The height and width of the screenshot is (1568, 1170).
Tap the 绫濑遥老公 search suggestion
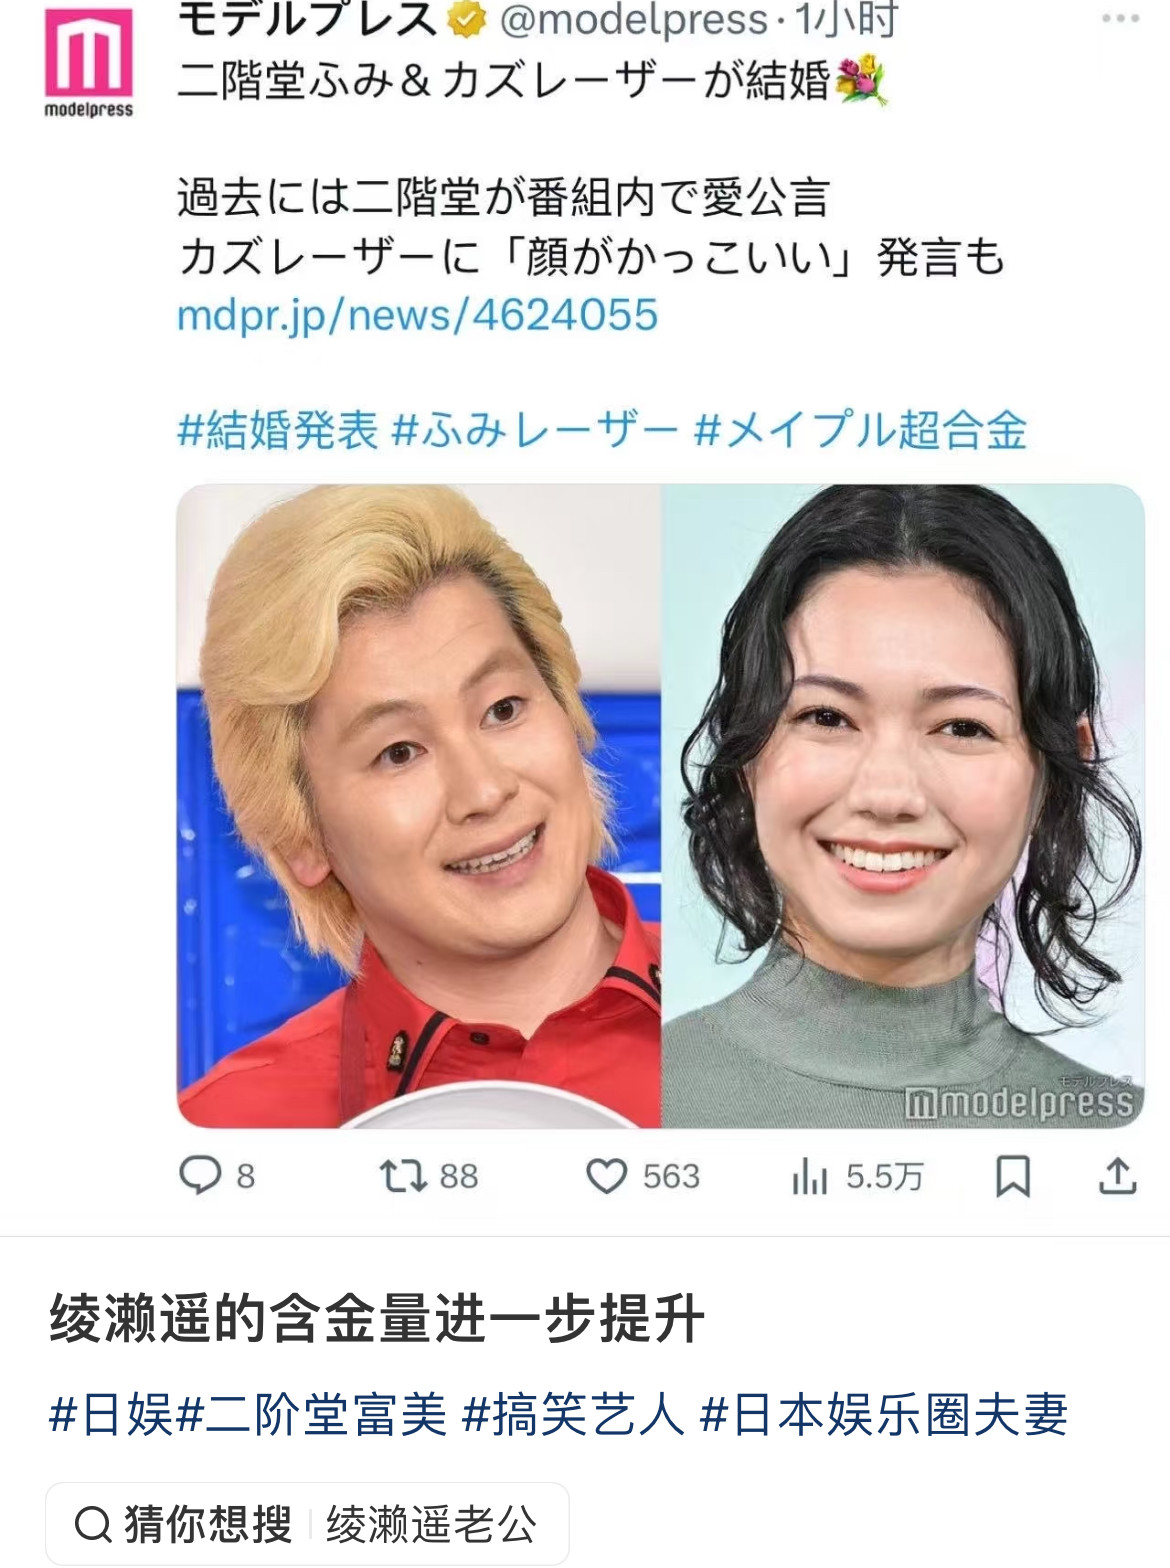pos(431,1524)
